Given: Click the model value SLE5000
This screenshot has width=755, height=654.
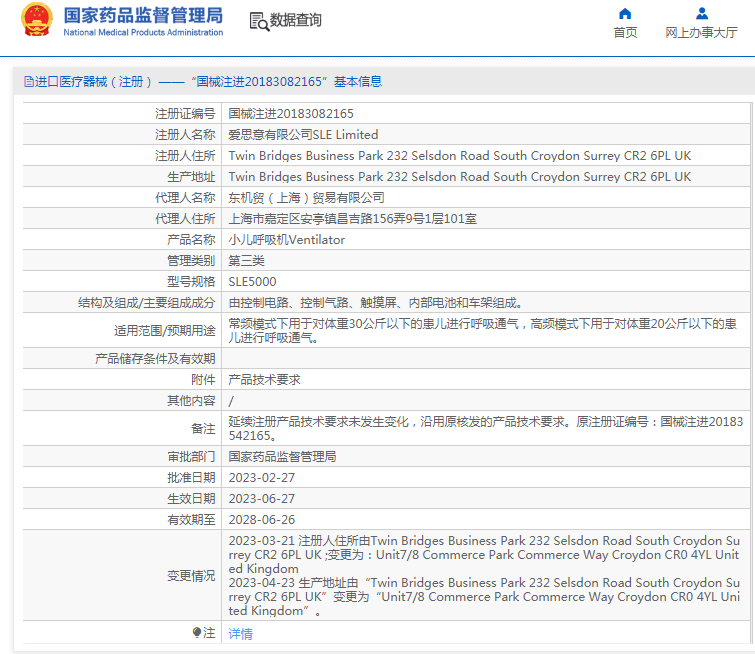Looking at the screenshot, I should pos(252,282).
